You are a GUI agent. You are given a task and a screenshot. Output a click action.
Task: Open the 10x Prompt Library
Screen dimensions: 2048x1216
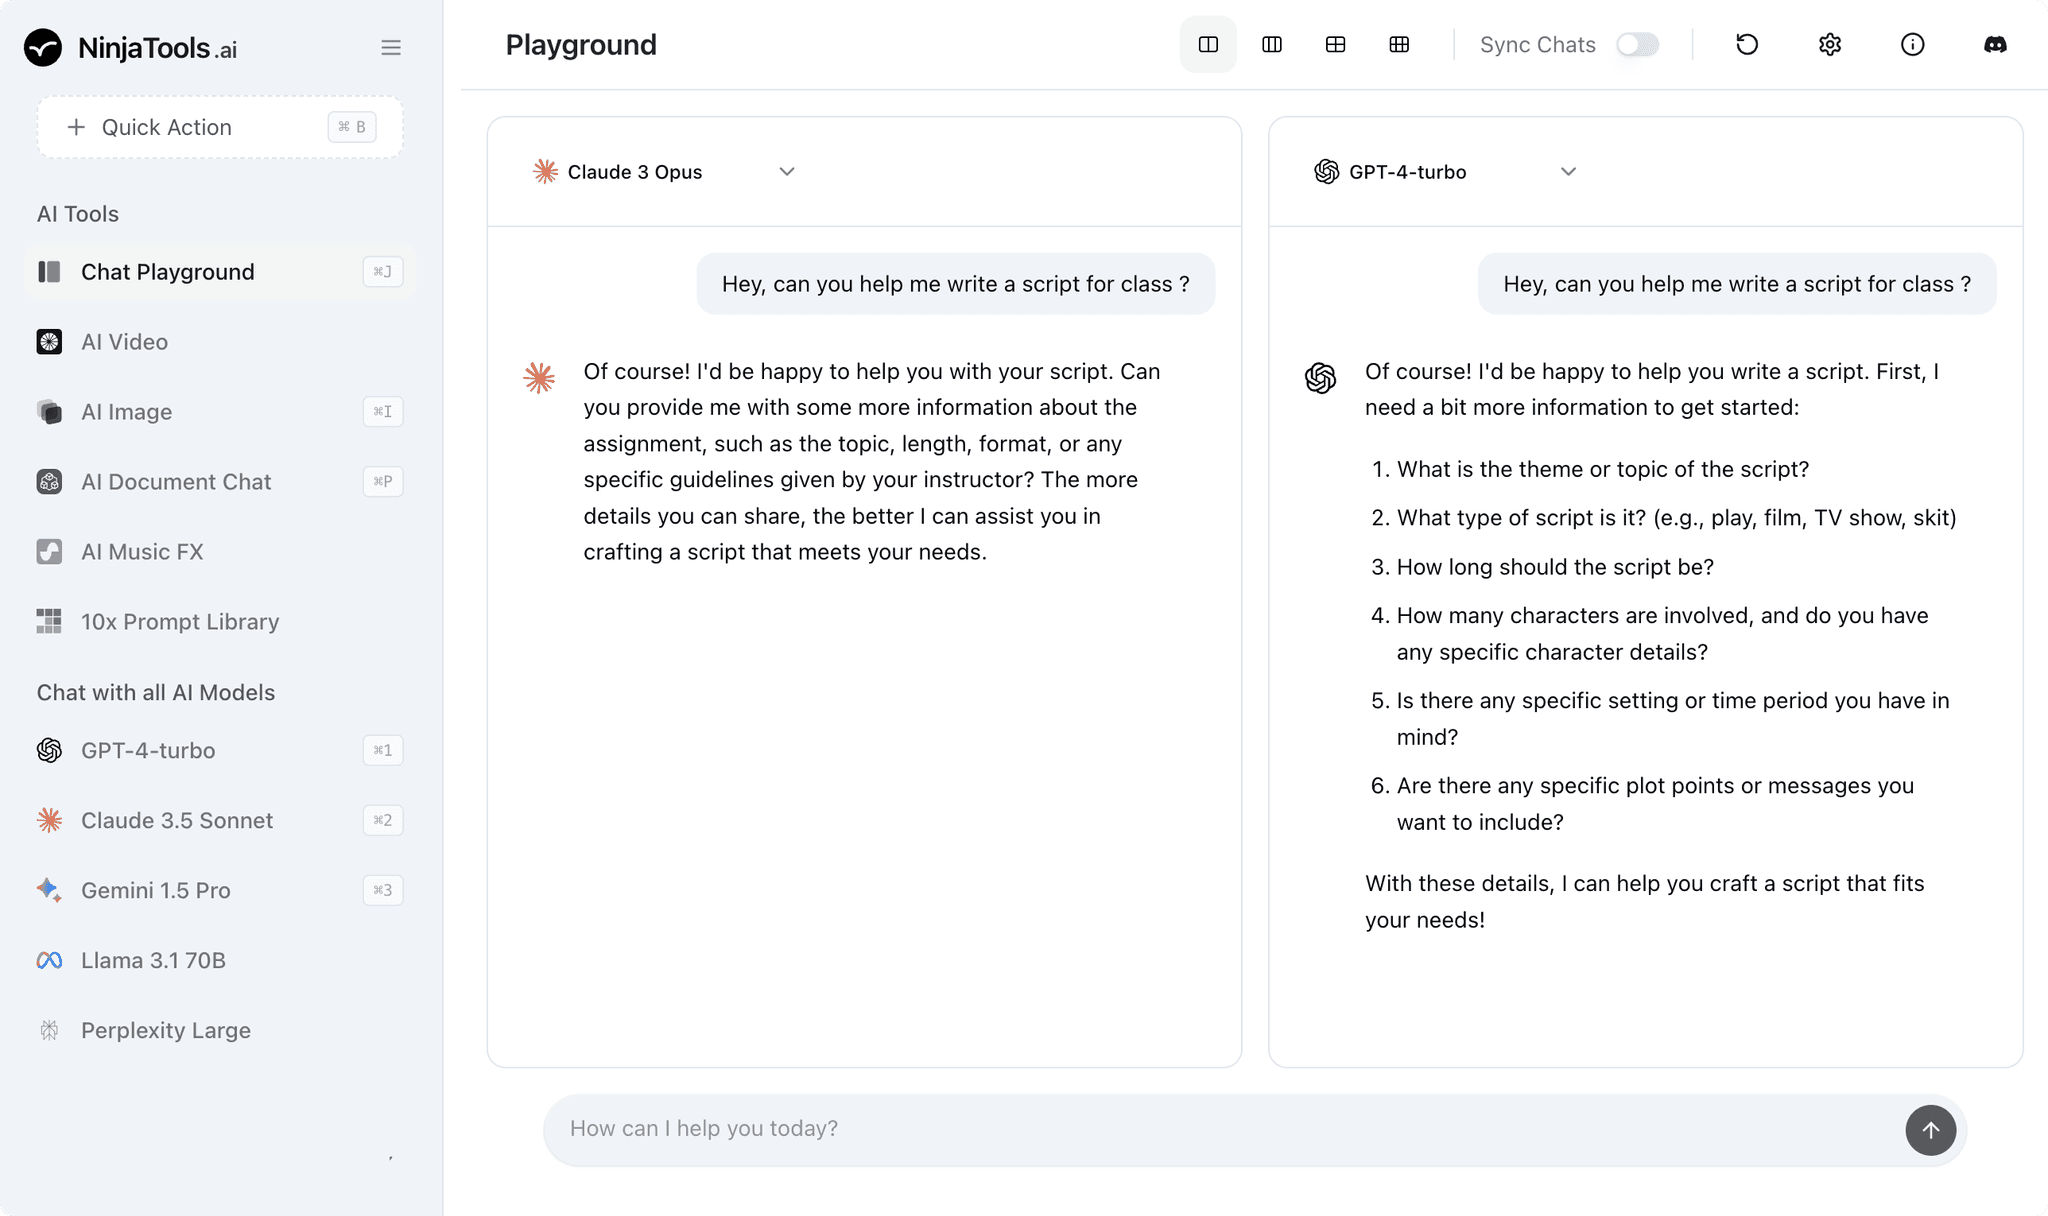click(x=179, y=621)
